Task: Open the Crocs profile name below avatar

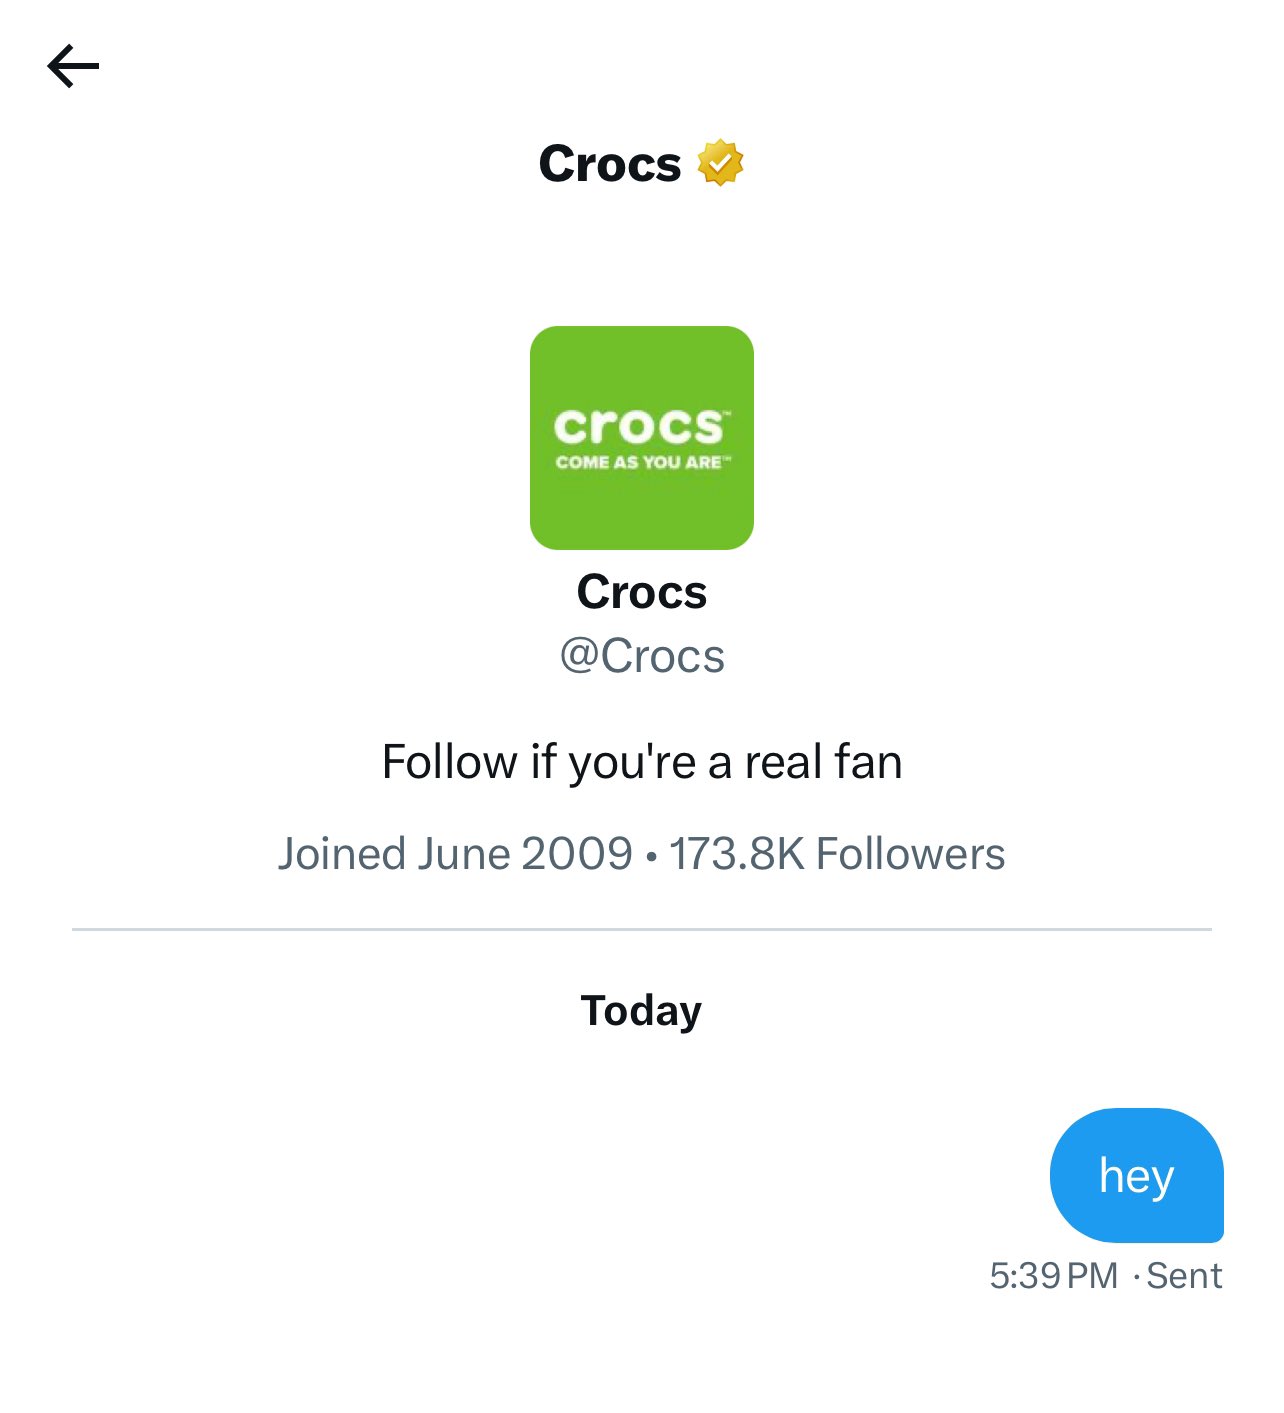Action: (642, 592)
